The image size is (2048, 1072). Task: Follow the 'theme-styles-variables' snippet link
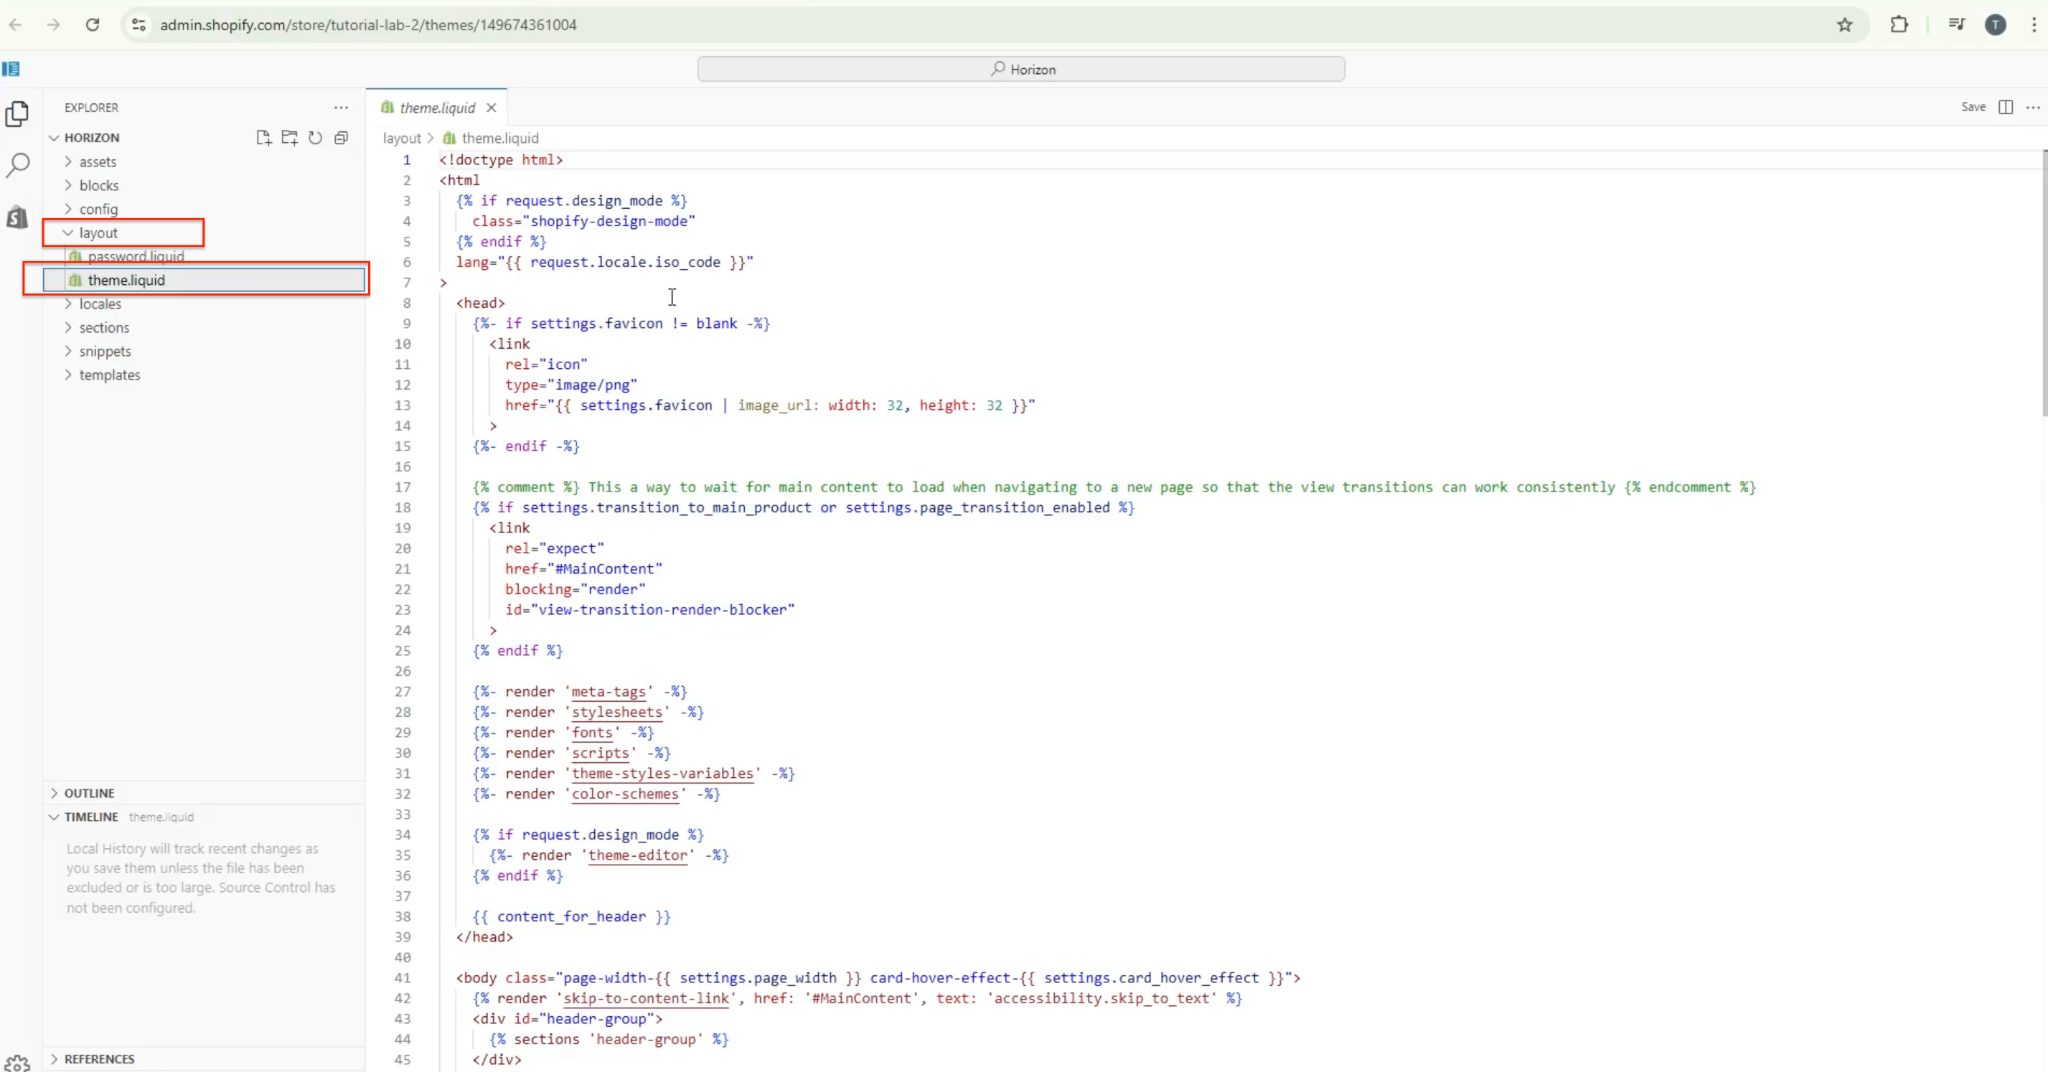point(662,774)
